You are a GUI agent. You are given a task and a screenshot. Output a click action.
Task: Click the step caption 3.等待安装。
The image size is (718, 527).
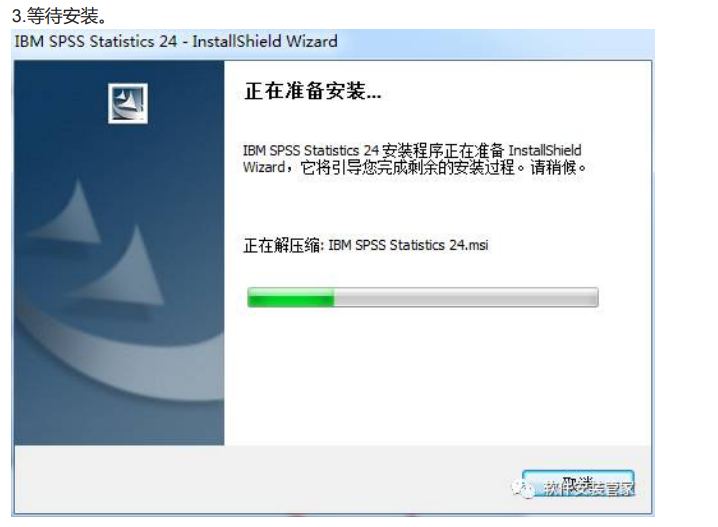click(x=59, y=16)
